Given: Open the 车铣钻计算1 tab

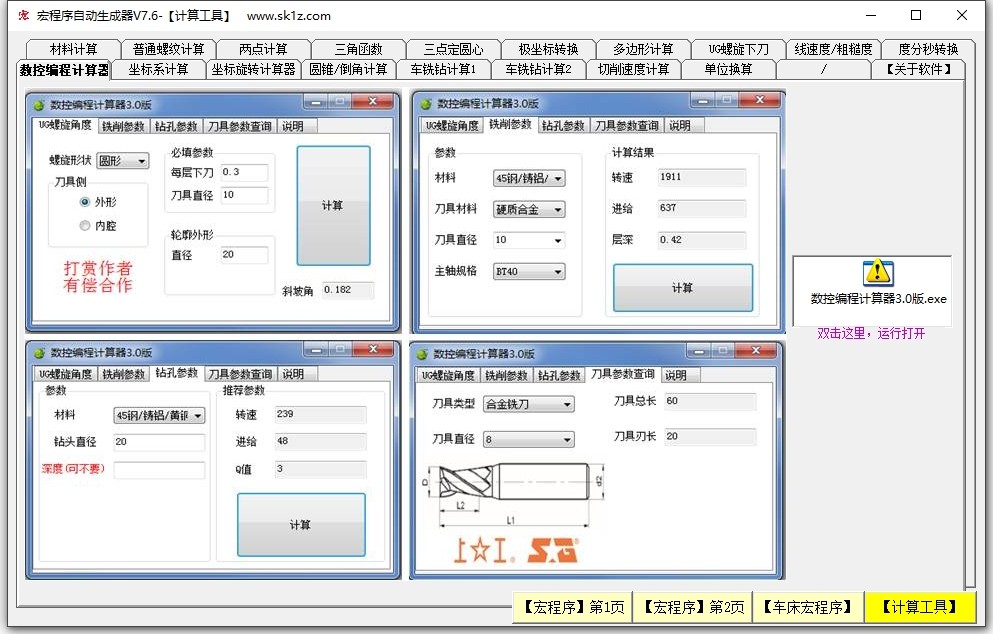Looking at the screenshot, I should 443,69.
